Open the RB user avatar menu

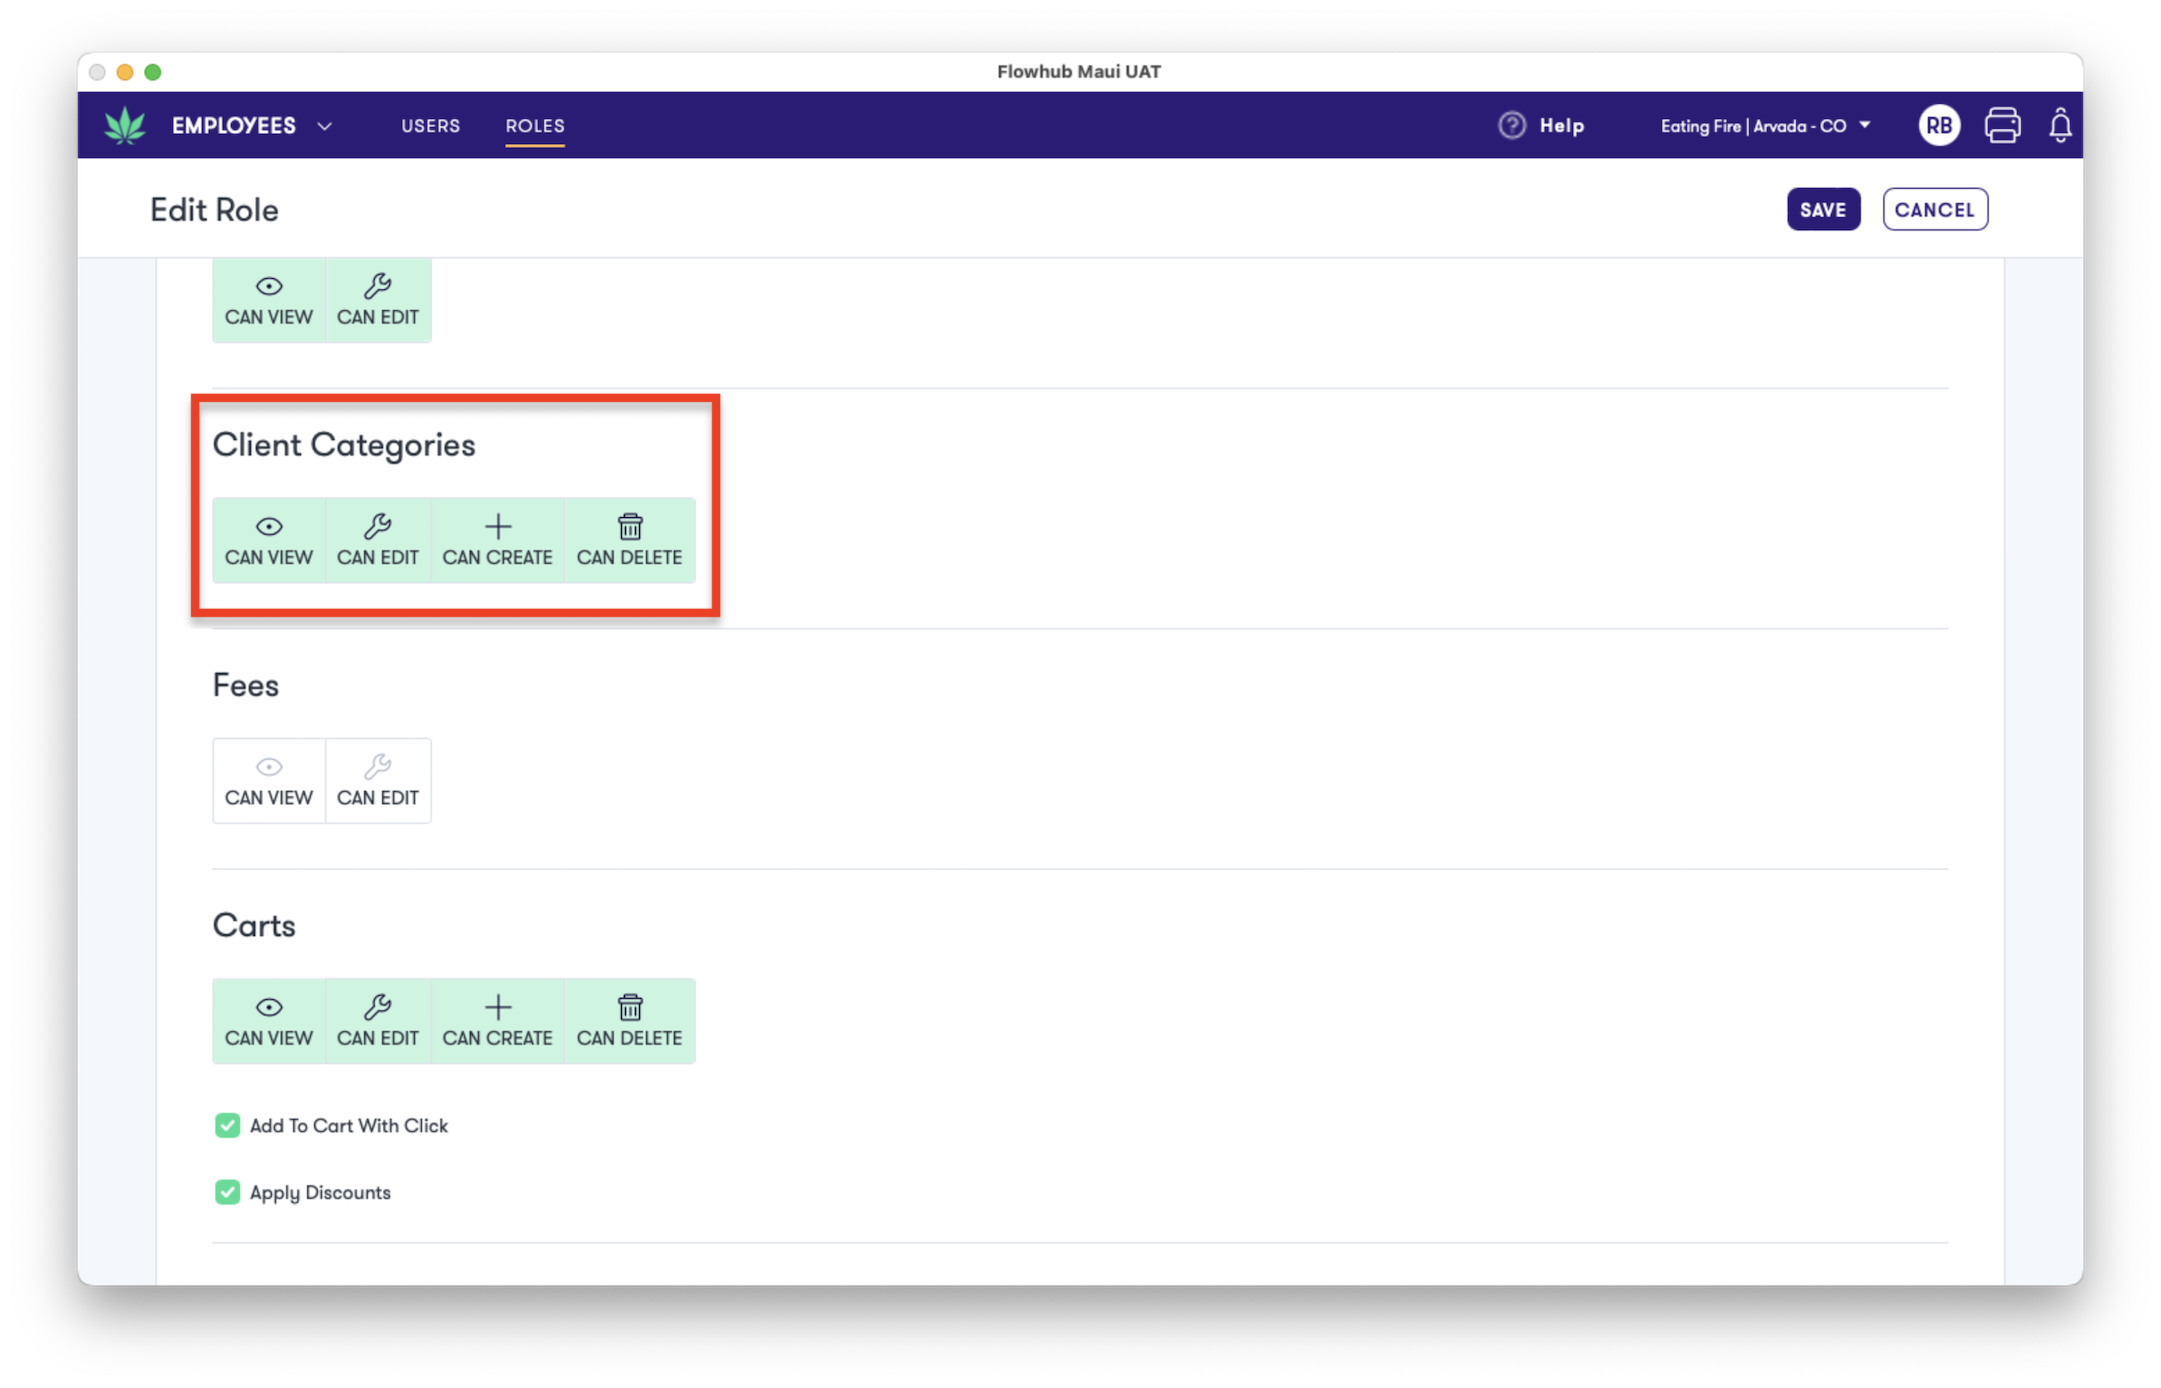tap(1938, 125)
